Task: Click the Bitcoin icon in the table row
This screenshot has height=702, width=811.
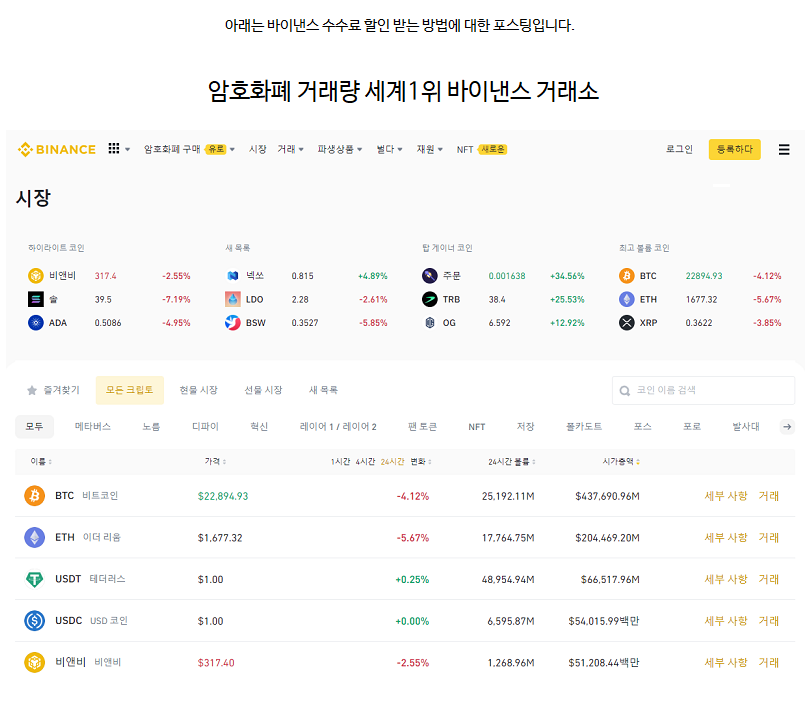Action: tap(35, 496)
